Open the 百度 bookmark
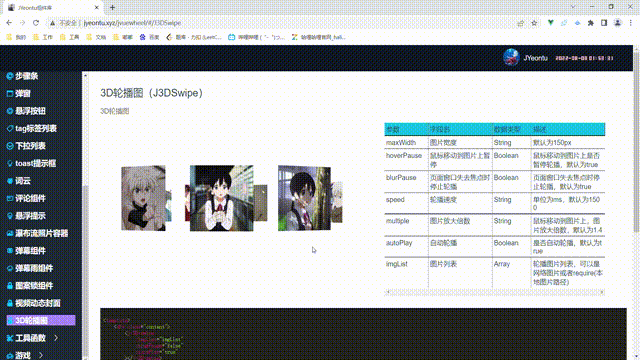Image resolution: width=640 pixels, height=360 pixels. point(149,37)
